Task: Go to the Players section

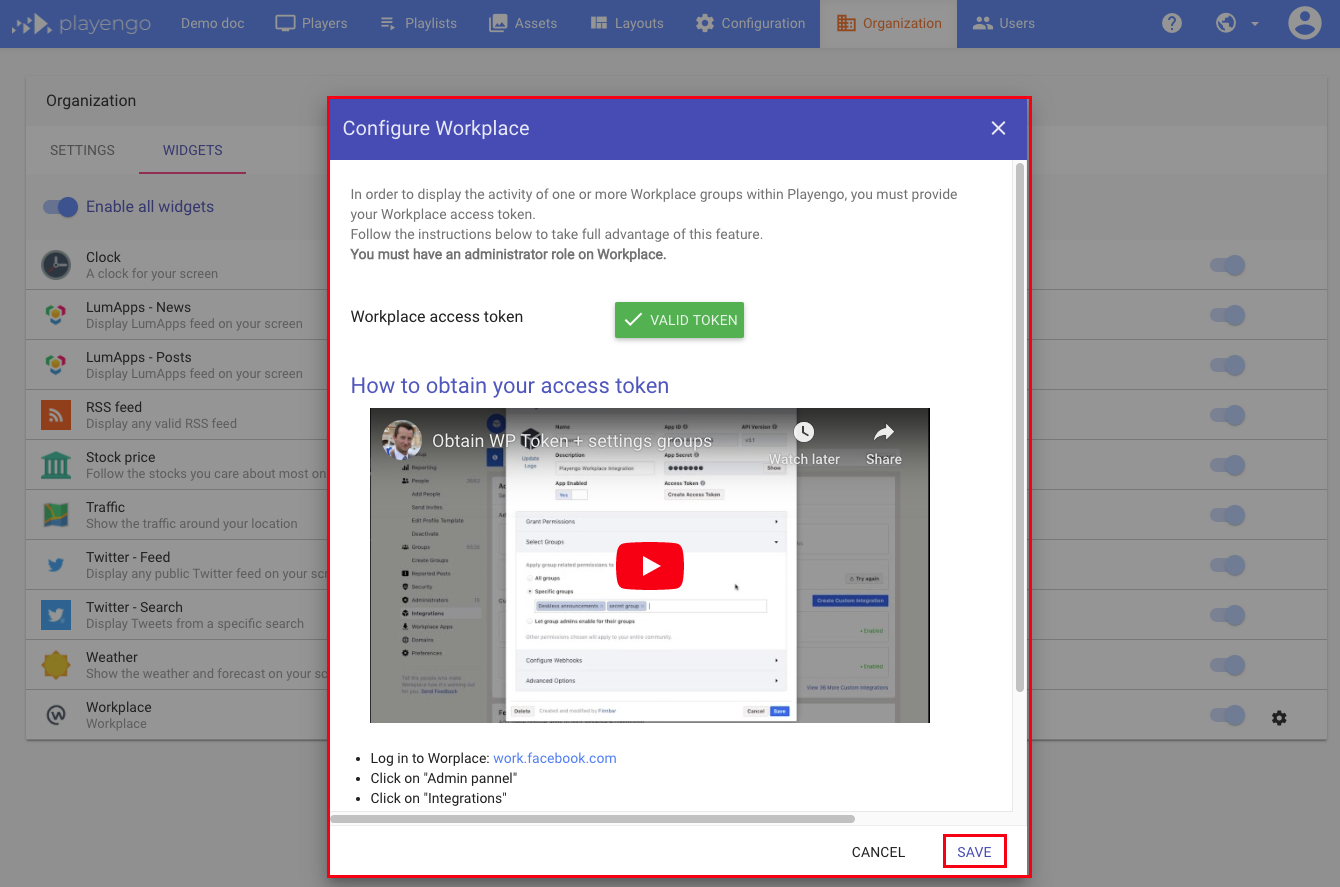Action: pyautogui.click(x=311, y=23)
